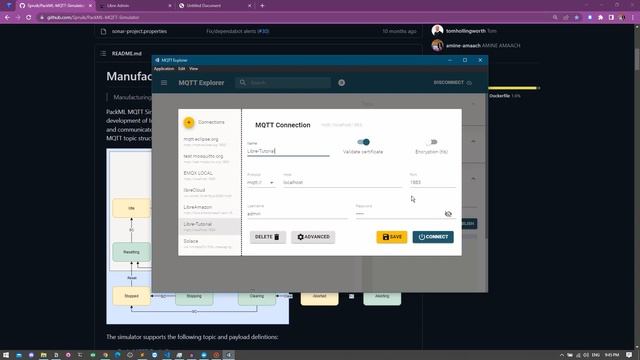The width and height of the screenshot is (640, 360).
Task: Toggle password visibility eye icon
Action: (x=448, y=214)
